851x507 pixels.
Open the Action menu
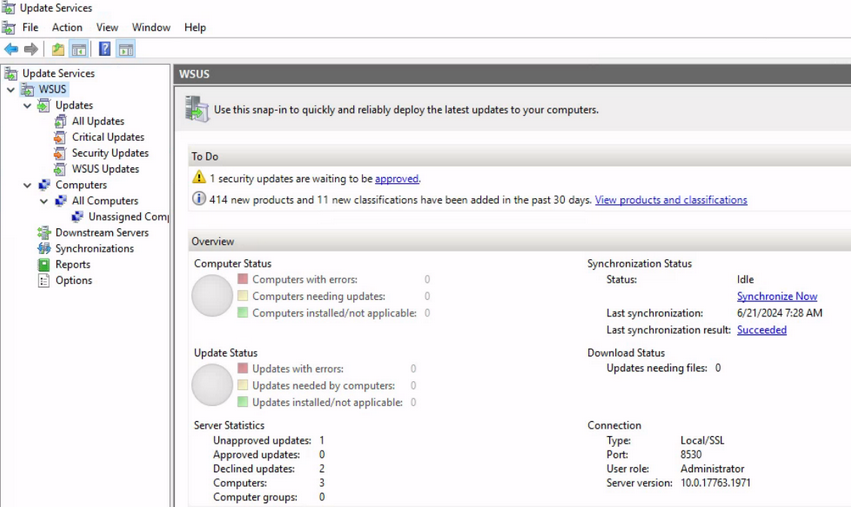pyautogui.click(x=67, y=27)
